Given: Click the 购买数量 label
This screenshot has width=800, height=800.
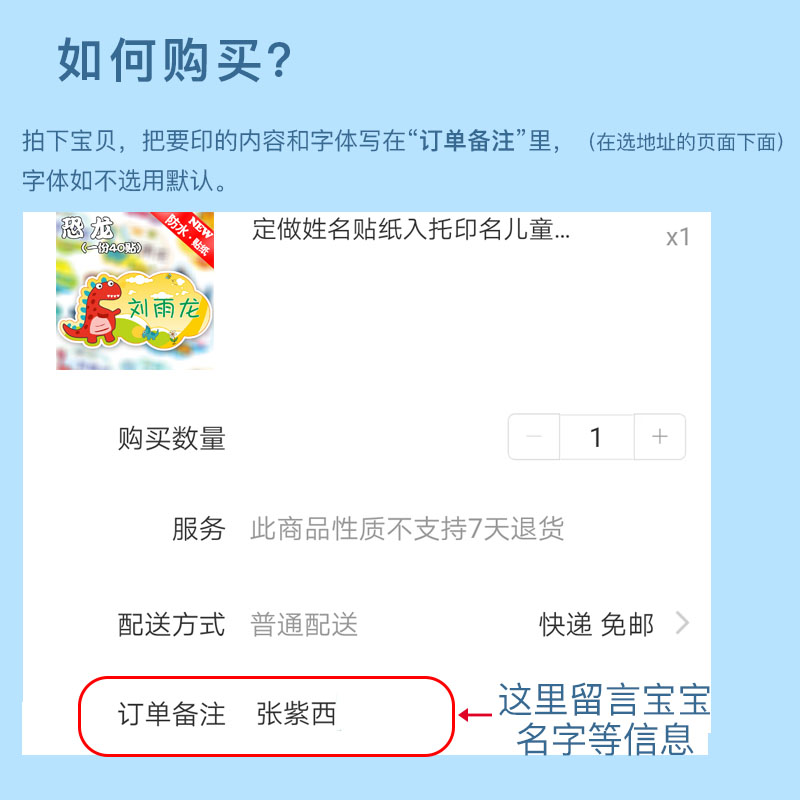Looking at the screenshot, I should tap(171, 438).
